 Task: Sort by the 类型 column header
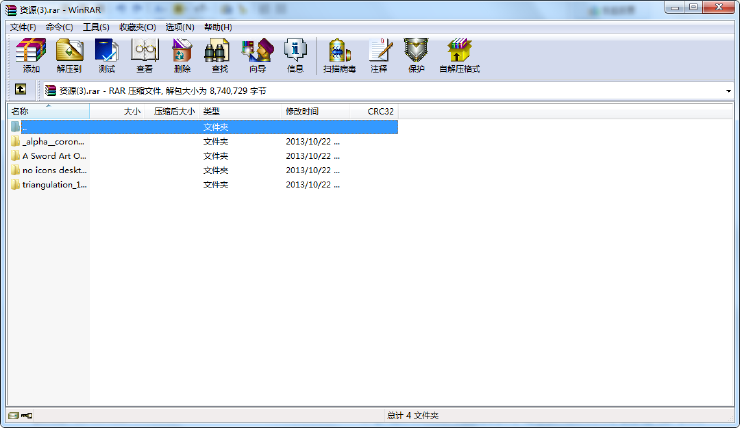tap(240, 111)
